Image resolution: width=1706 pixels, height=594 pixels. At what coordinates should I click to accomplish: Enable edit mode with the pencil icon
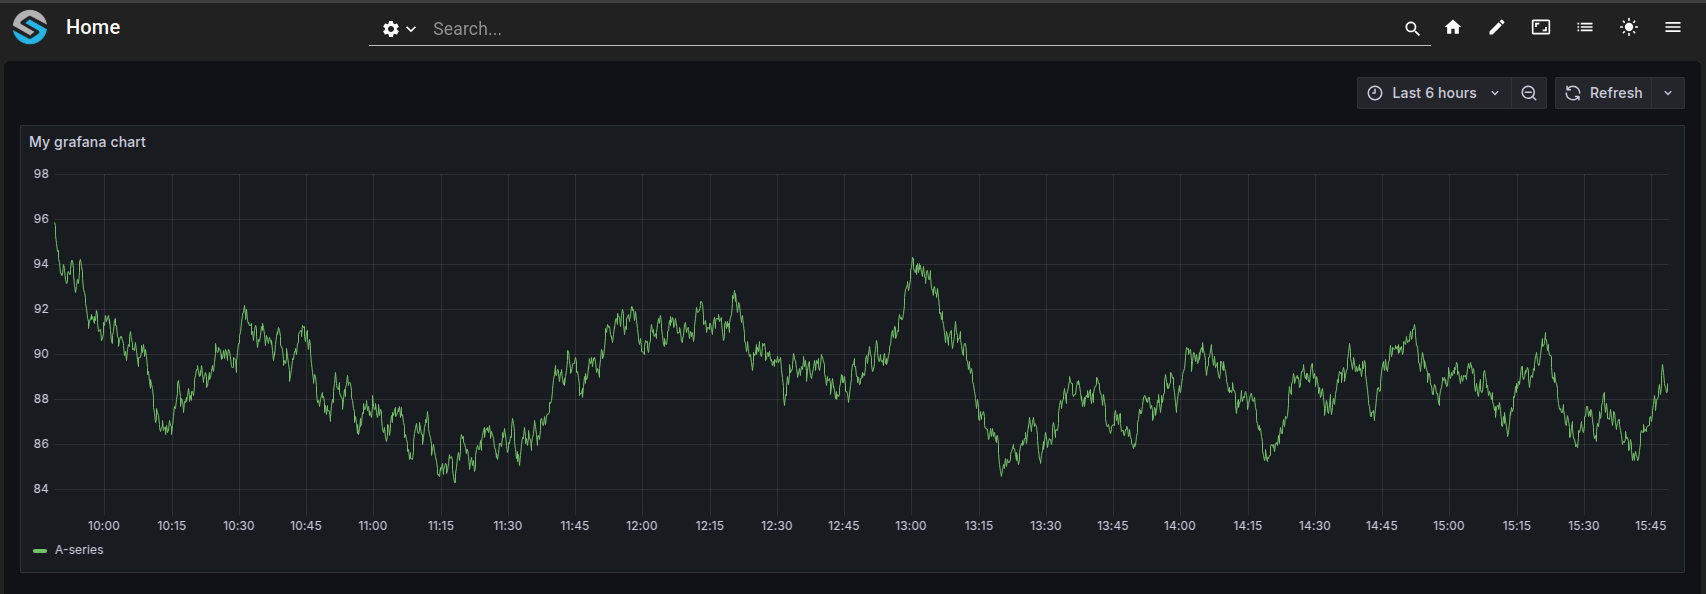(x=1497, y=27)
